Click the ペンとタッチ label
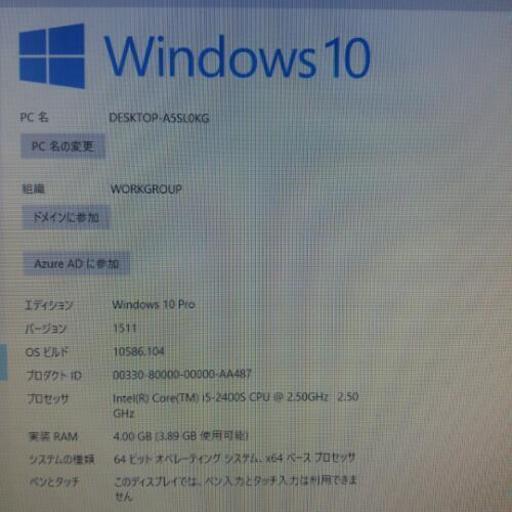The image size is (512, 512). click(54, 482)
